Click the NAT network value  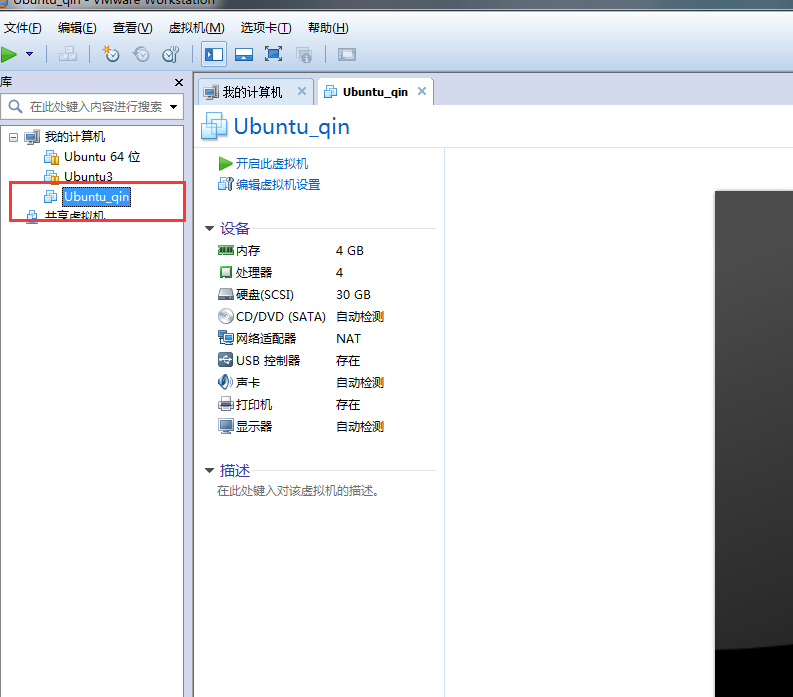(x=348, y=338)
